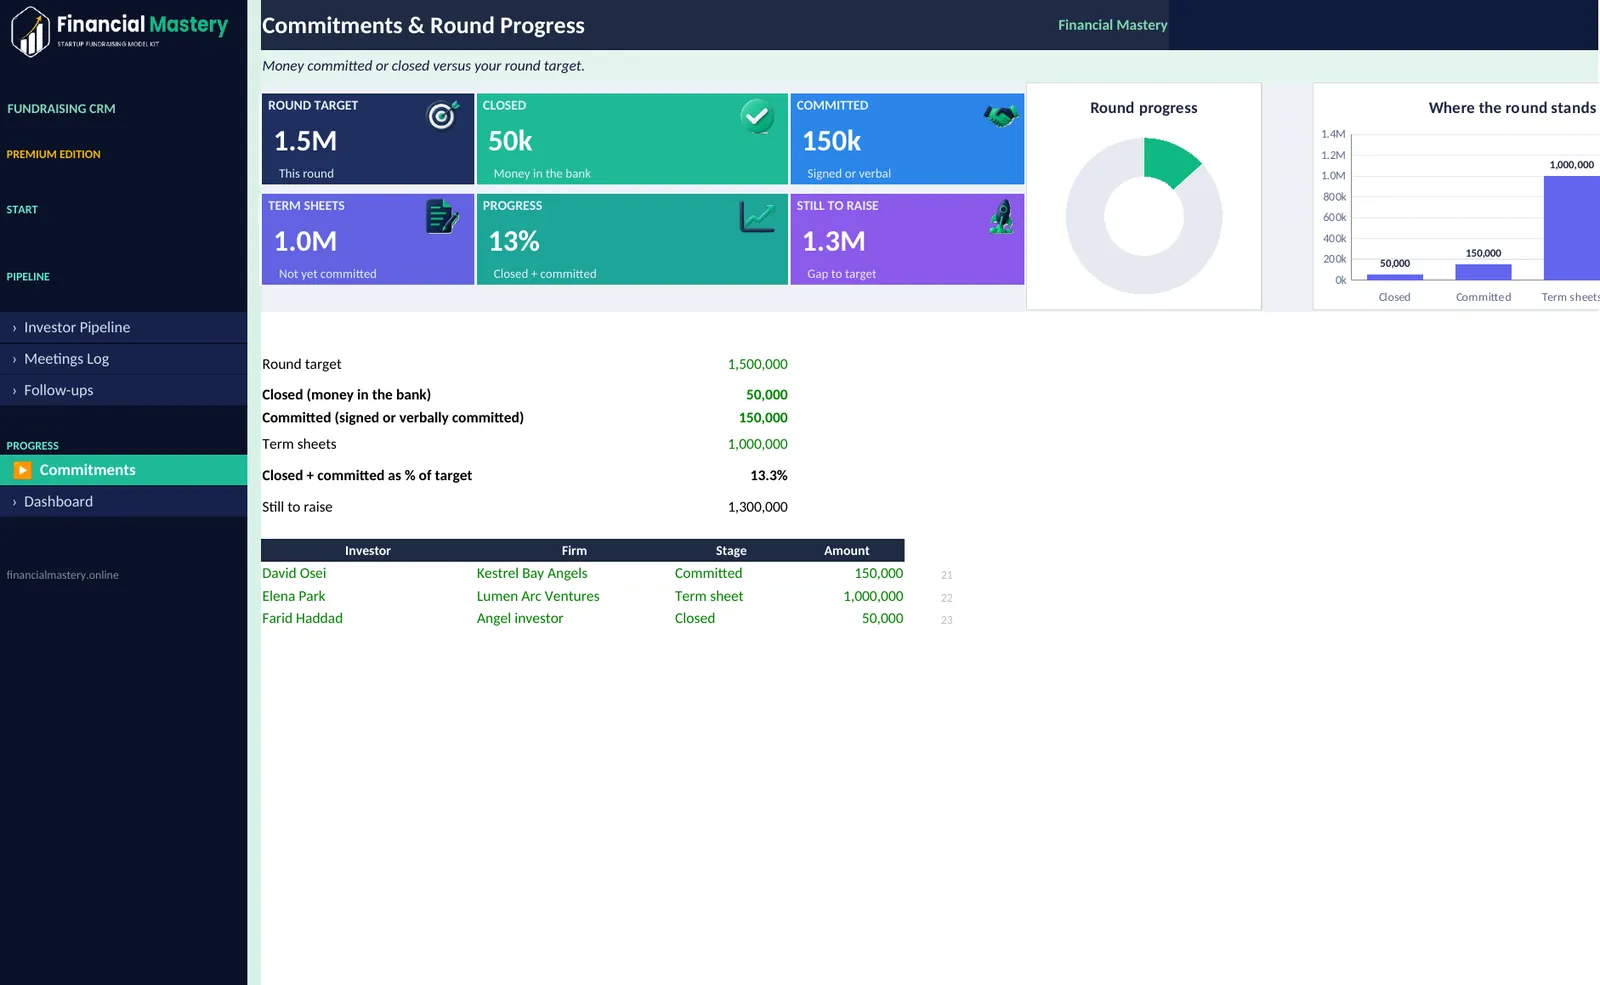Click the target icon on Round Target card
Screen dimensions: 1600x985
point(443,115)
